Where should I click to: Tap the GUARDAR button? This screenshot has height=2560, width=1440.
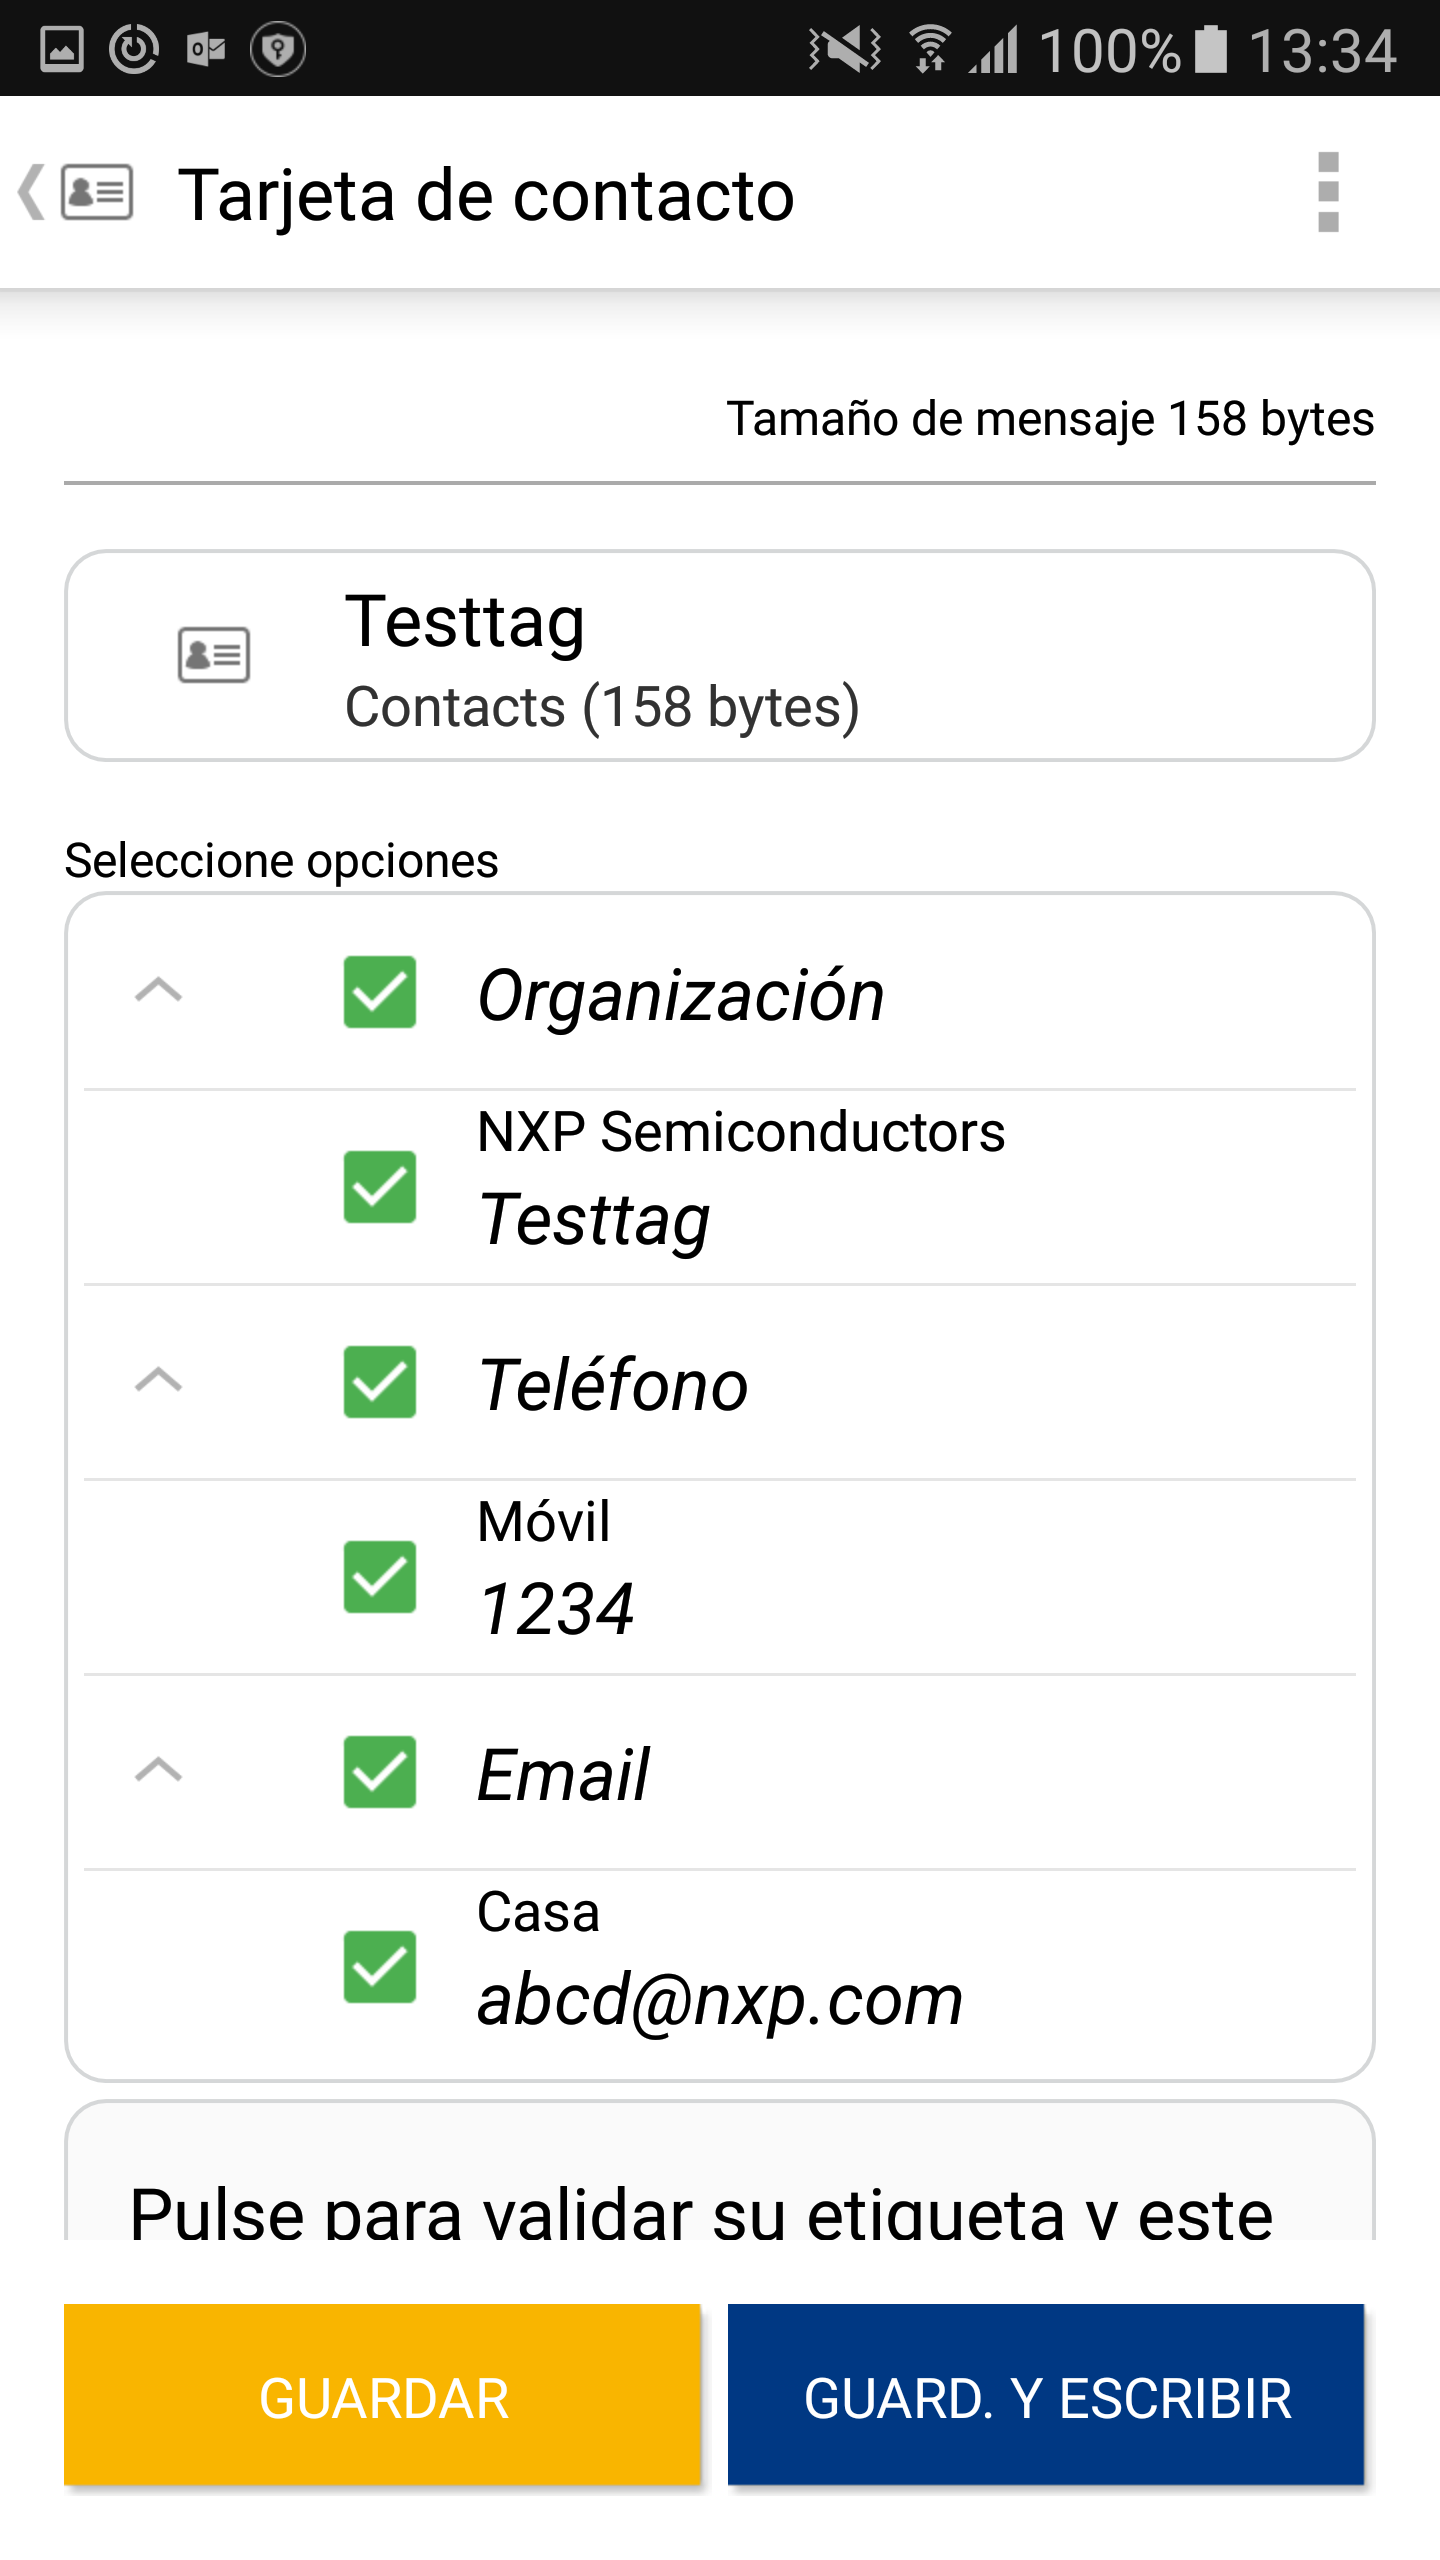coord(382,2395)
